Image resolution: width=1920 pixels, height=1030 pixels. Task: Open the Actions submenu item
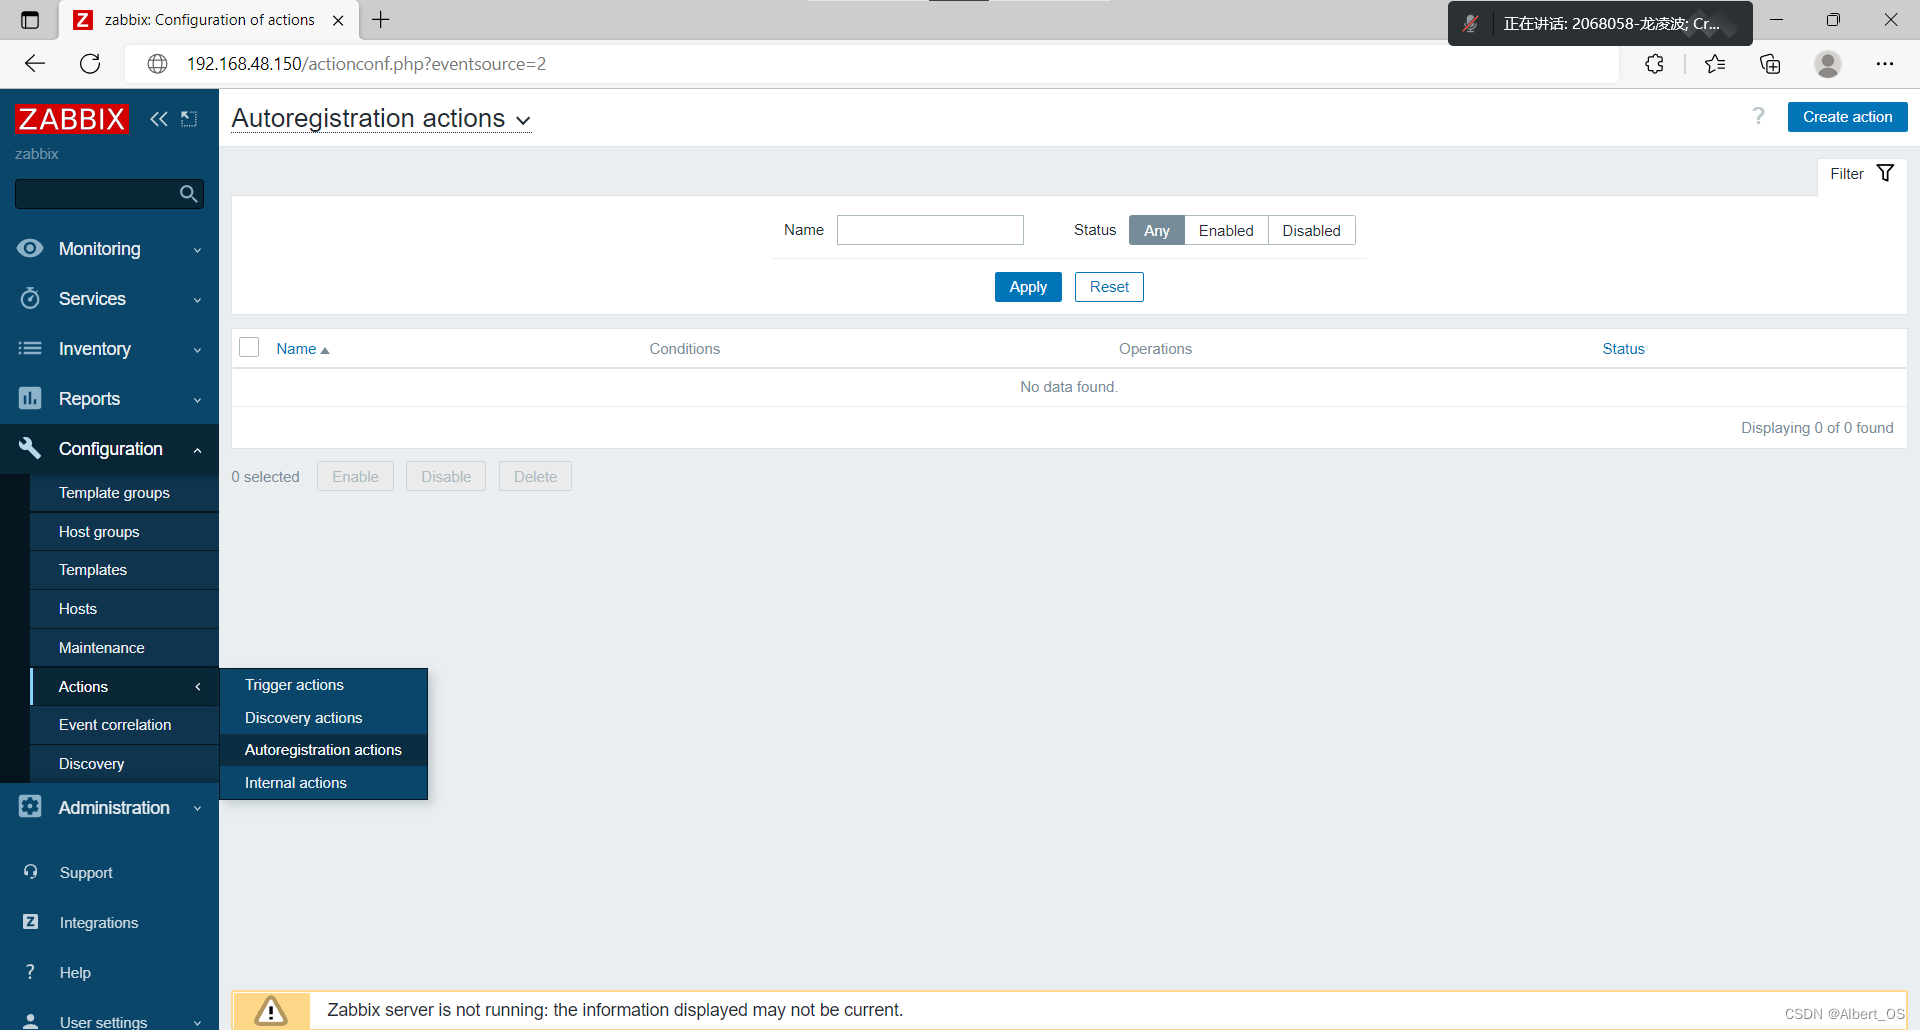(x=125, y=686)
